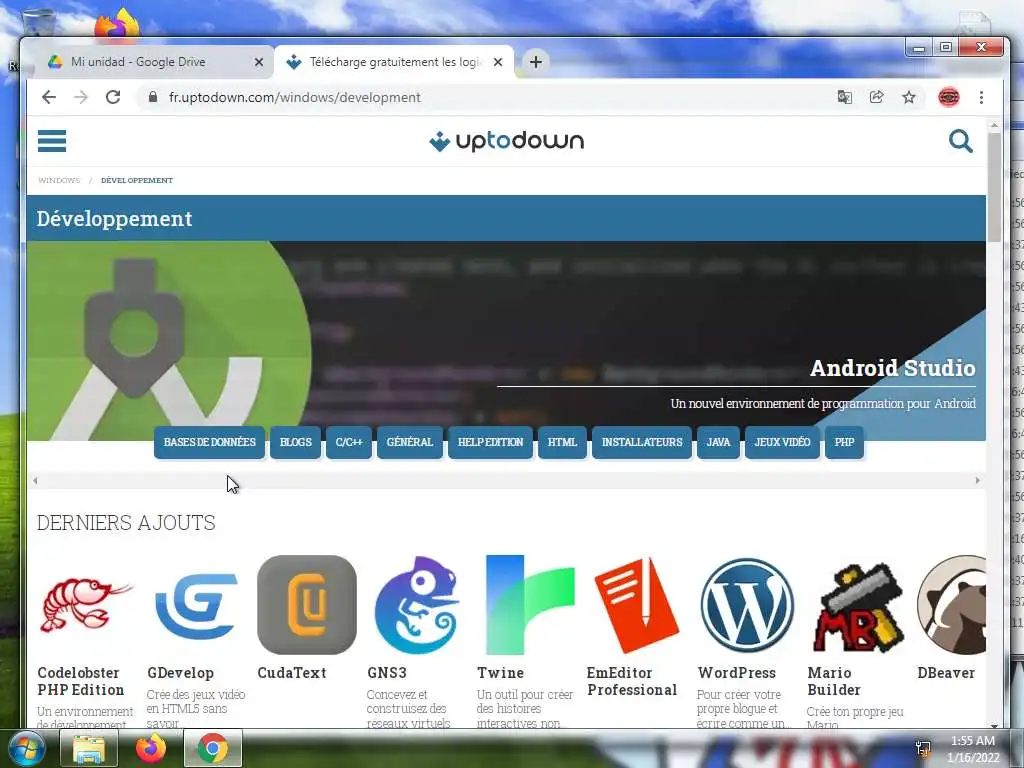Click the Windows breadcrumb link
This screenshot has width=1024, height=768.
[x=59, y=180]
